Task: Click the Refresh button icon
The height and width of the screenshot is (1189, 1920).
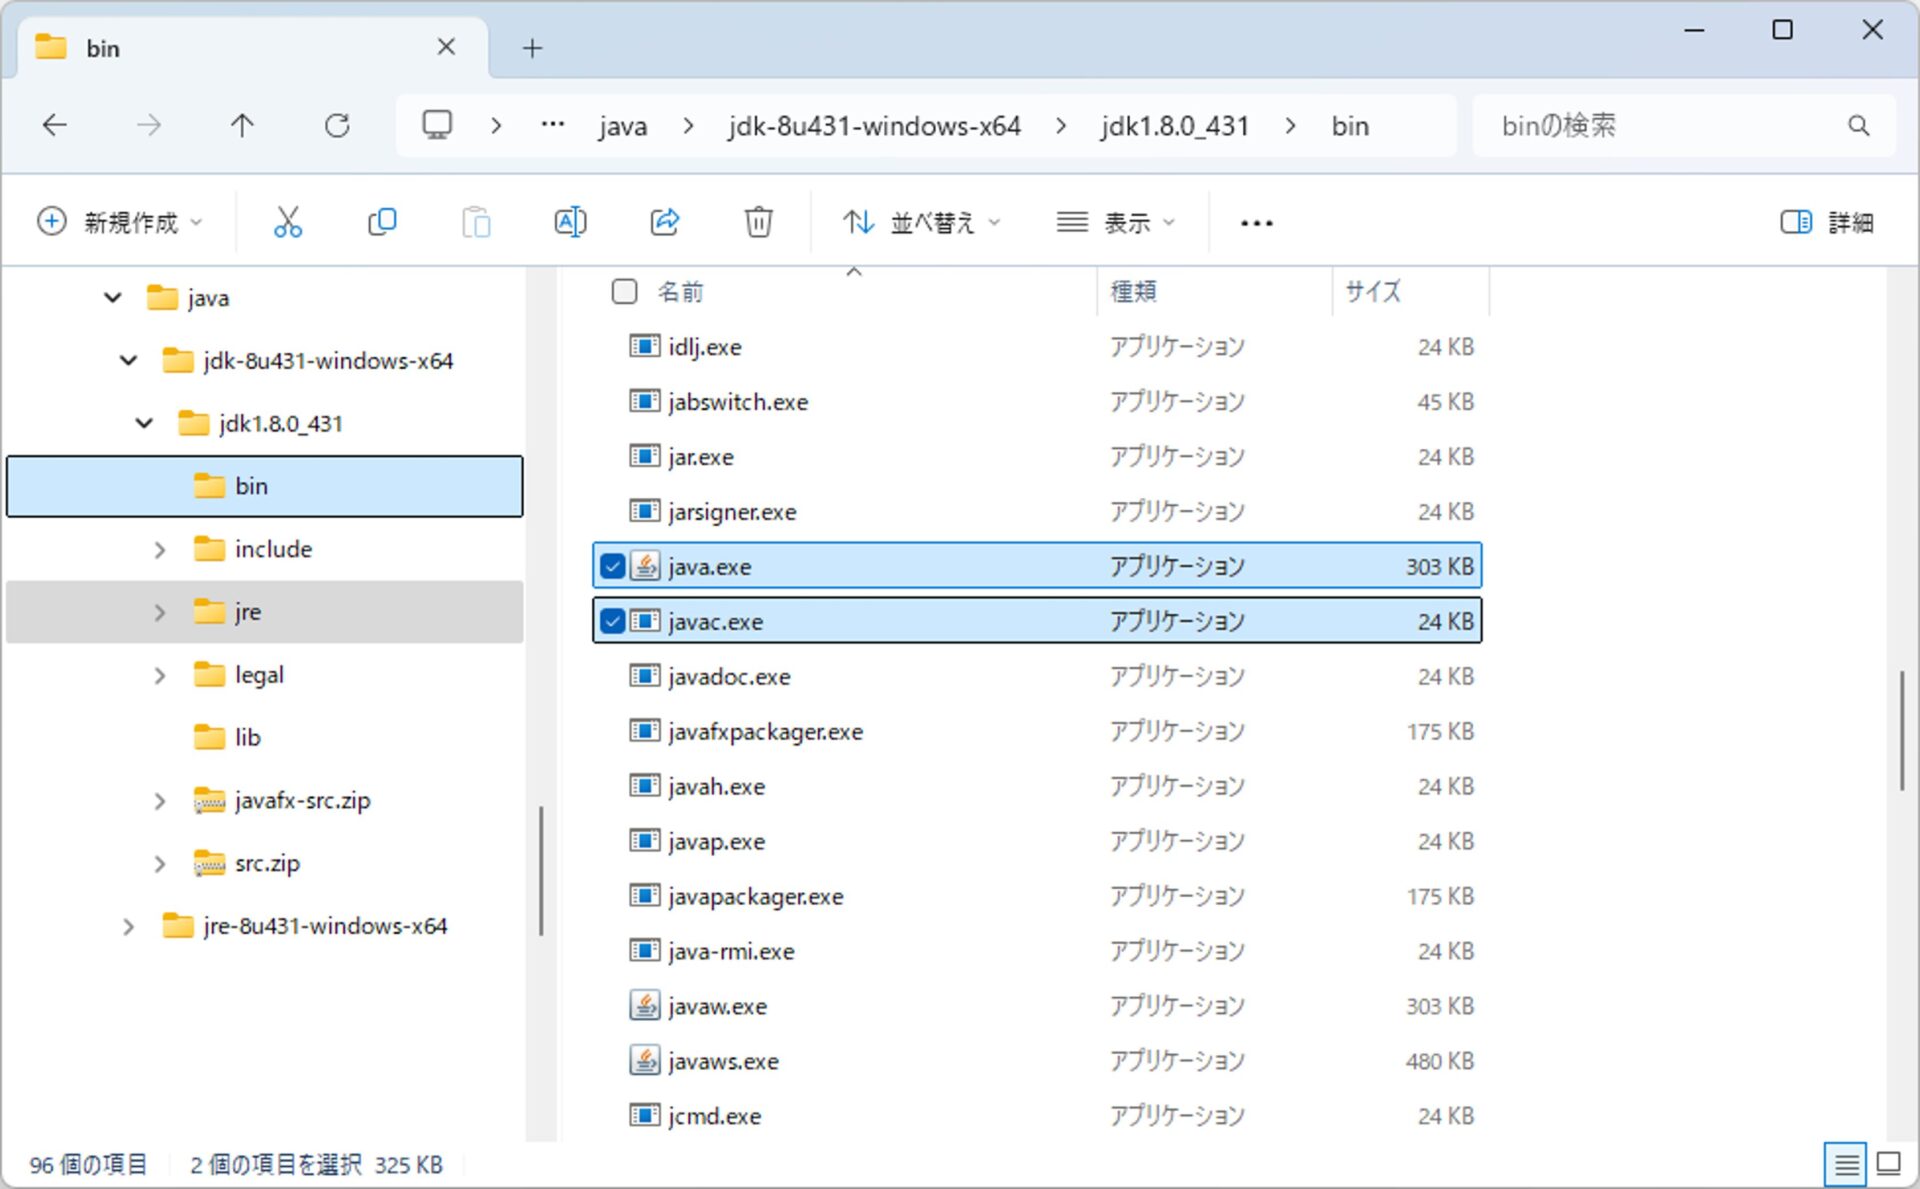Action: point(337,126)
